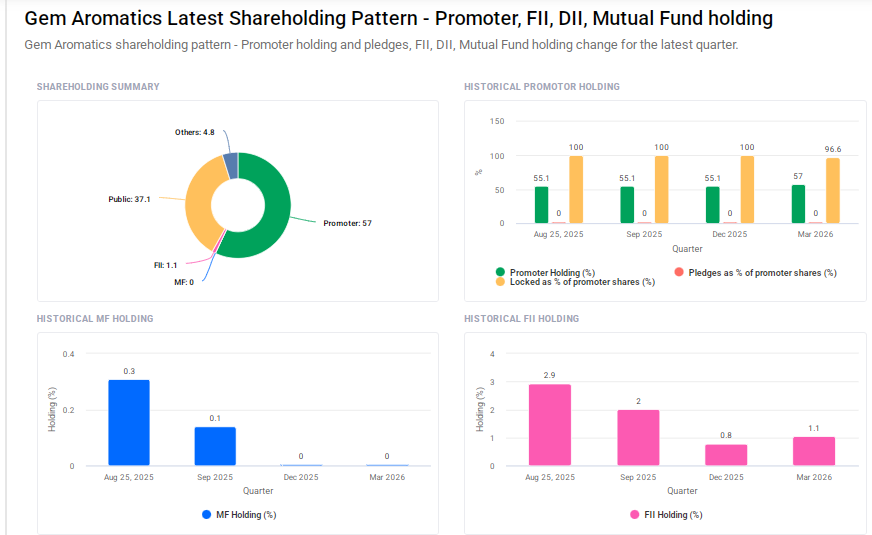Click the 'Quarter' axis title in the FII chart
The width and height of the screenshot is (872, 535).
click(x=682, y=491)
